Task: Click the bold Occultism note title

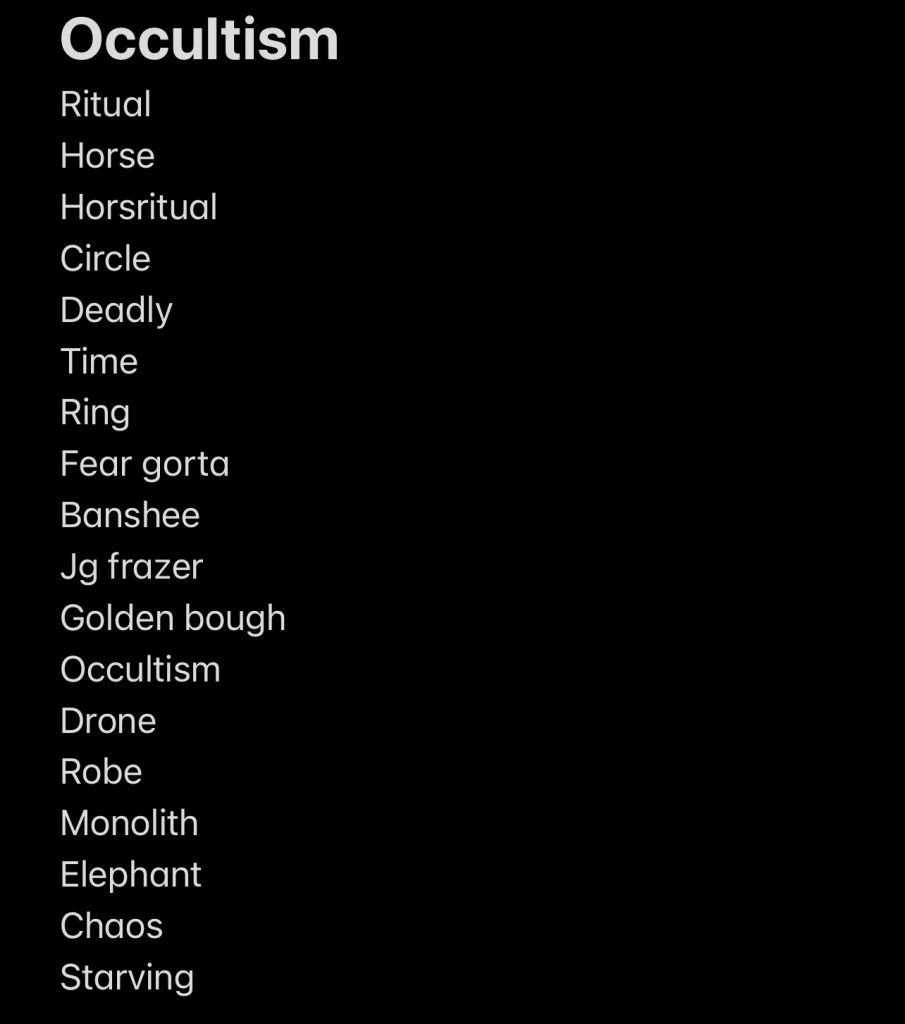Action: click(x=199, y=40)
